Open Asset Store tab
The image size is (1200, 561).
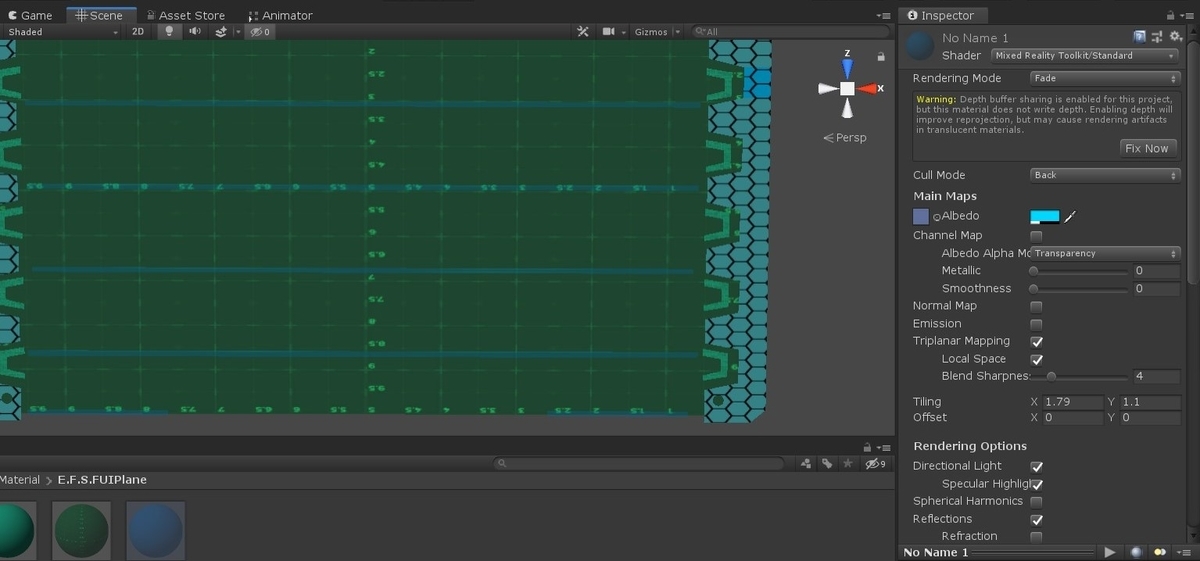tap(185, 15)
